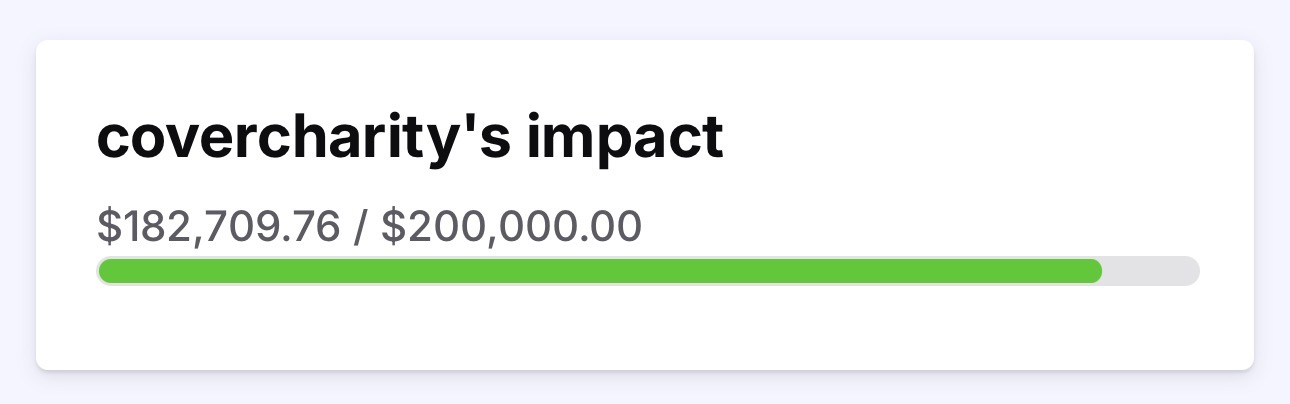
Task: Click the raised amount $182,709.76
Action: click(219, 226)
